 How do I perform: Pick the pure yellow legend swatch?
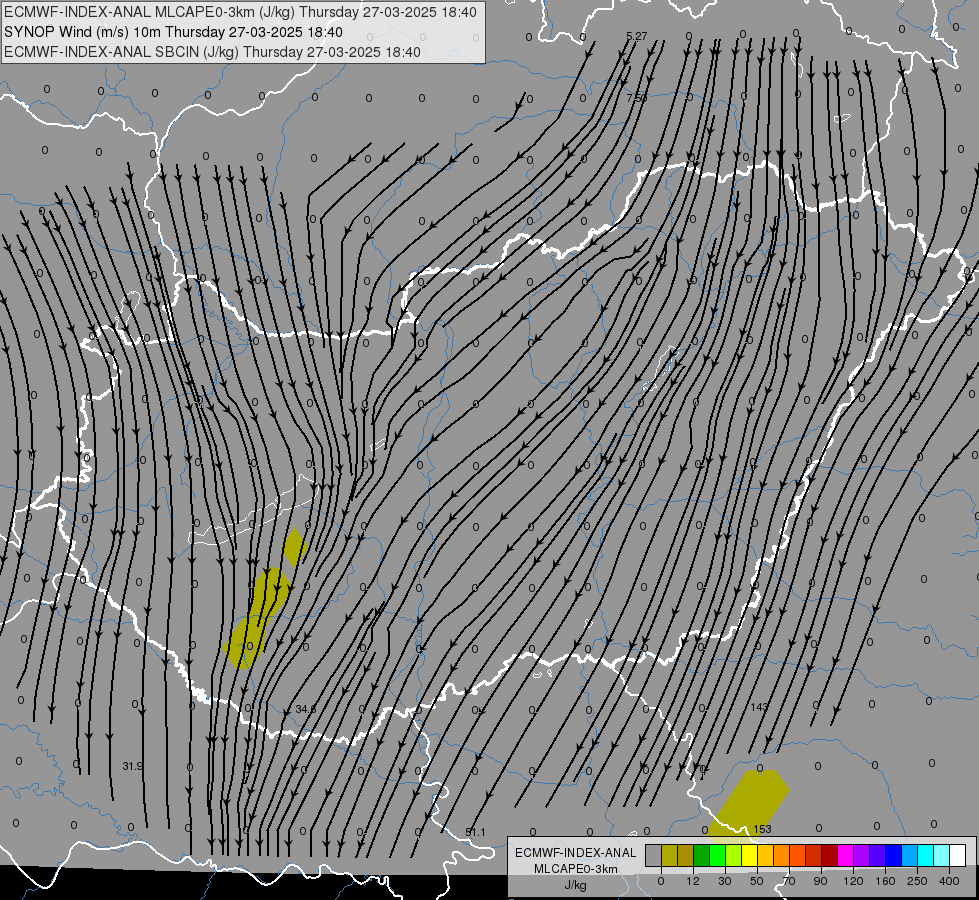750,855
